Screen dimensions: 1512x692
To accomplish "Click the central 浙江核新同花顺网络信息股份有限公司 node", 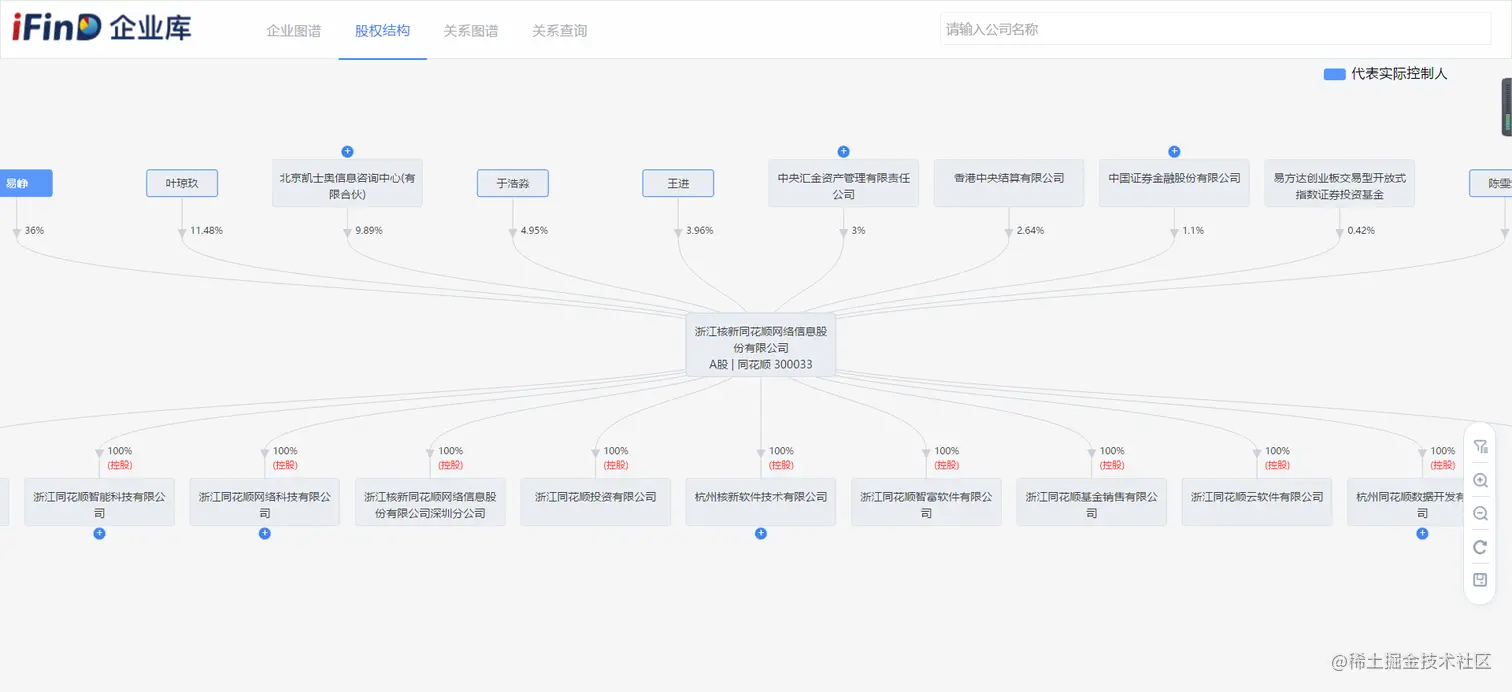I will pos(761,345).
